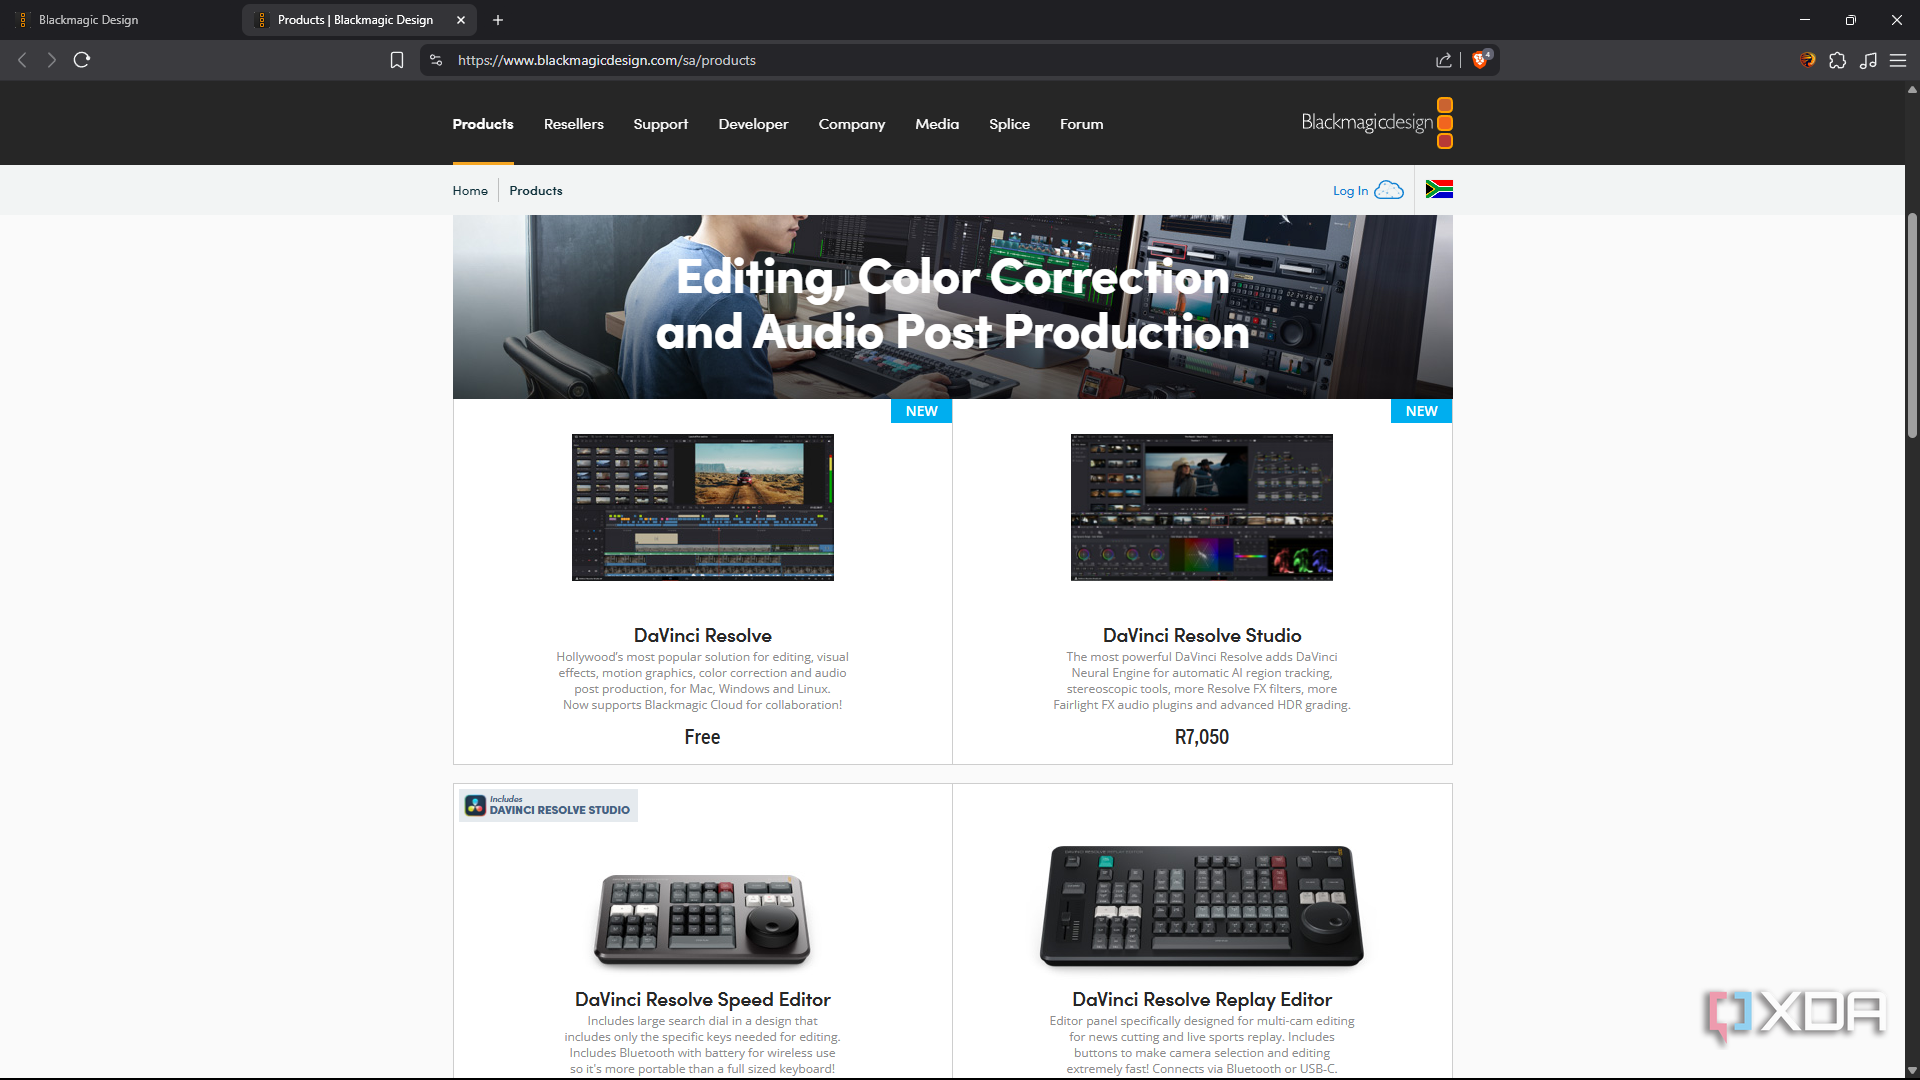Open the Forum navigation item
Screen dimensions: 1920x1080
(1082, 124)
